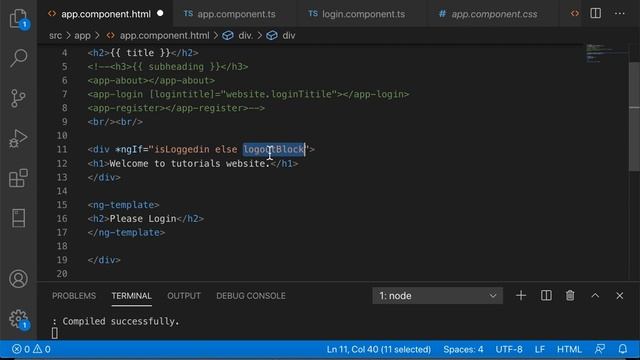Open the Accounts menu icon
Screen dimensions: 640x360
(18, 279)
